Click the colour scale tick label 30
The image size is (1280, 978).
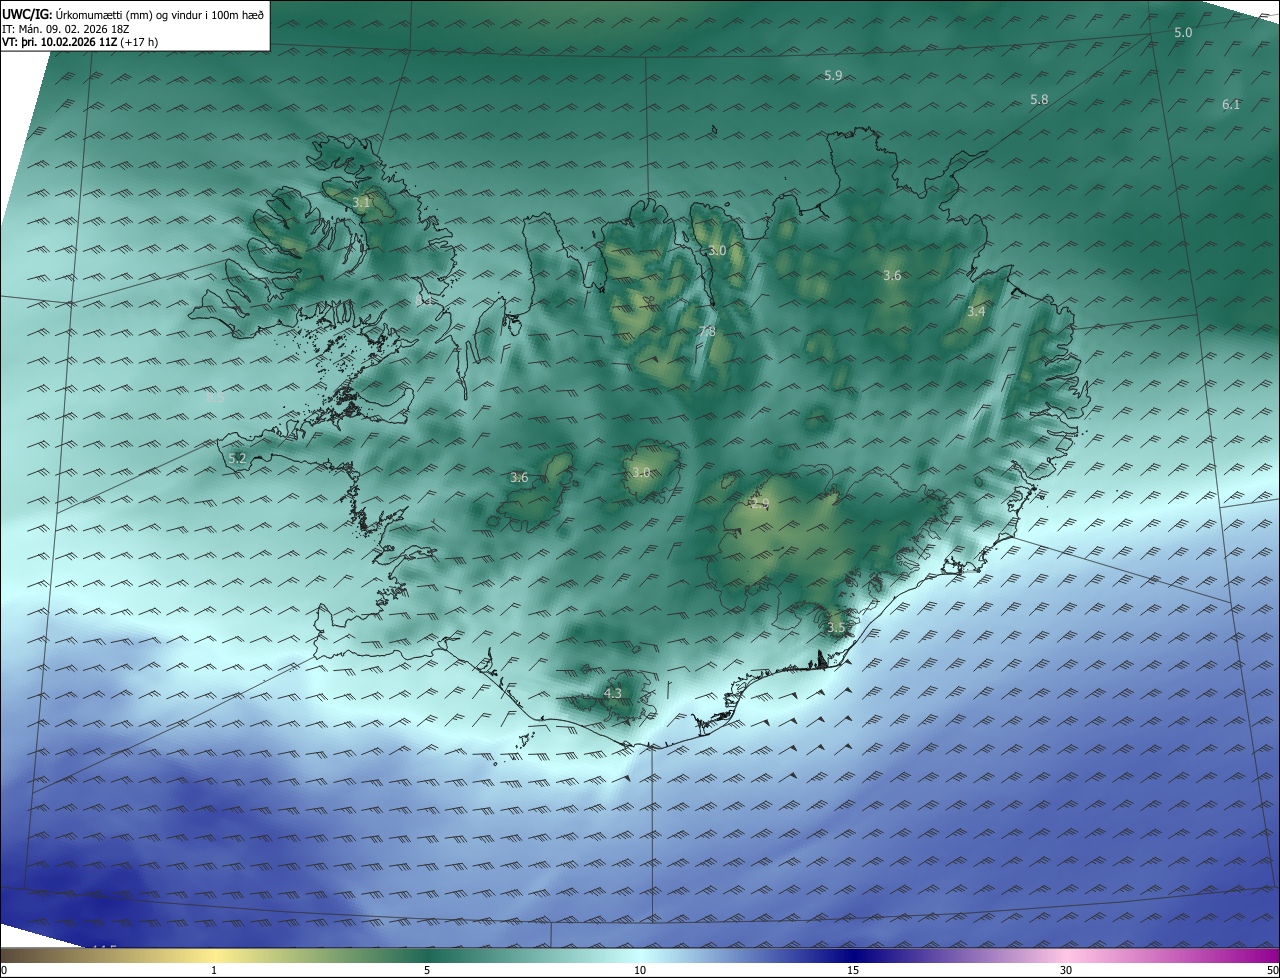tap(1066, 970)
